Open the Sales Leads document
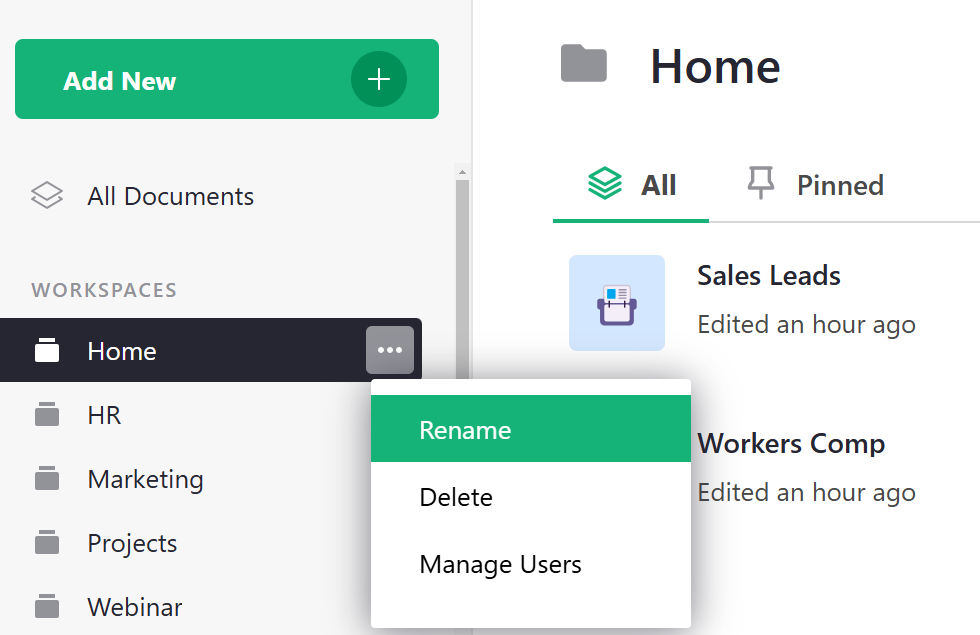This screenshot has height=635, width=980. click(x=768, y=275)
